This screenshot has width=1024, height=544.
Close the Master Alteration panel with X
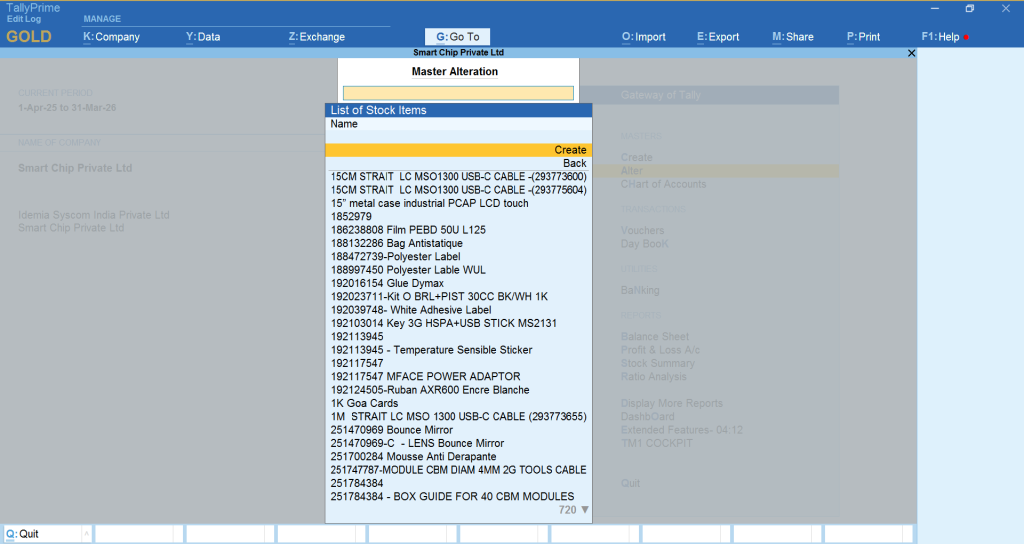[x=910, y=53]
